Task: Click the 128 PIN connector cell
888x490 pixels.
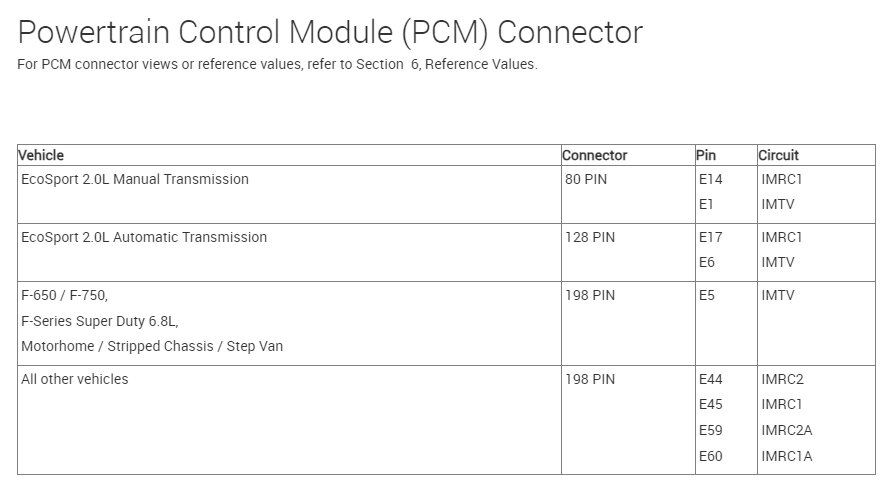Action: (589, 238)
